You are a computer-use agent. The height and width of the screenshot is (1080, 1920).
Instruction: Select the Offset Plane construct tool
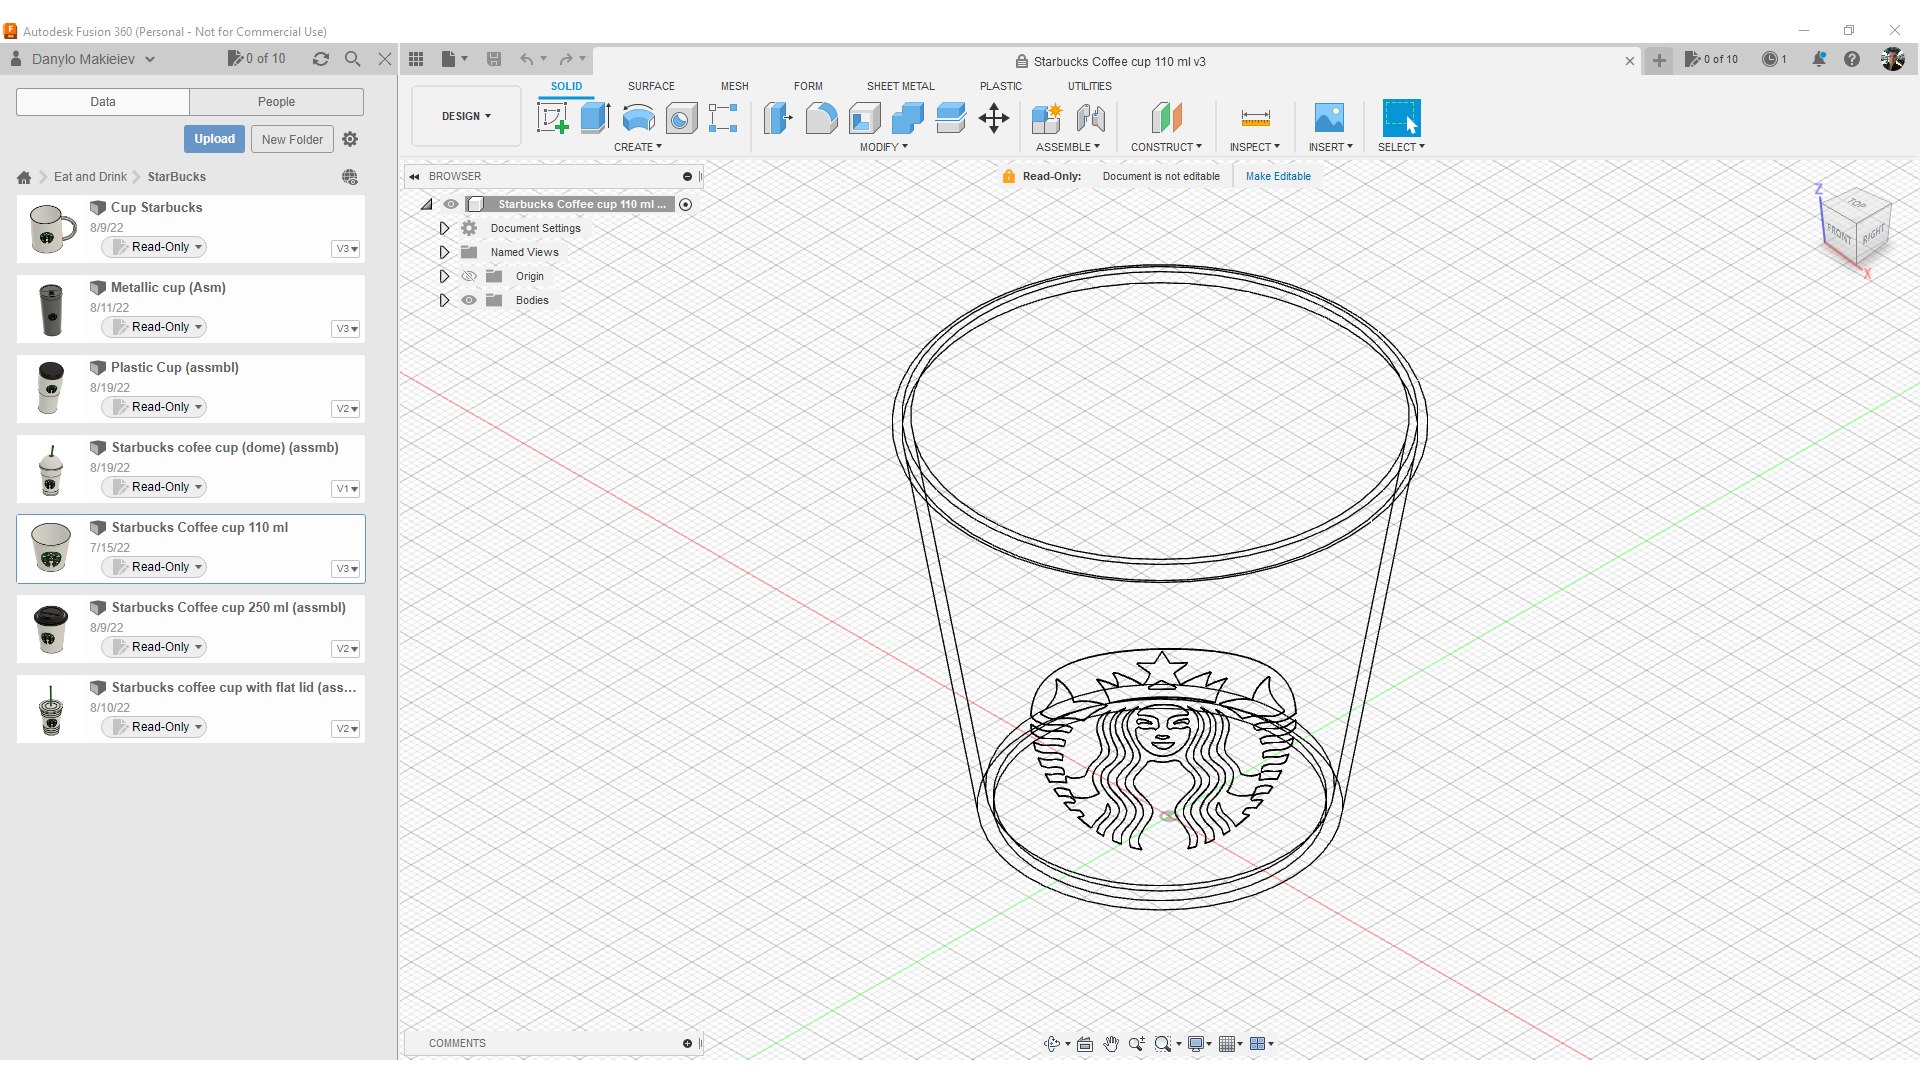pyautogui.click(x=1166, y=118)
